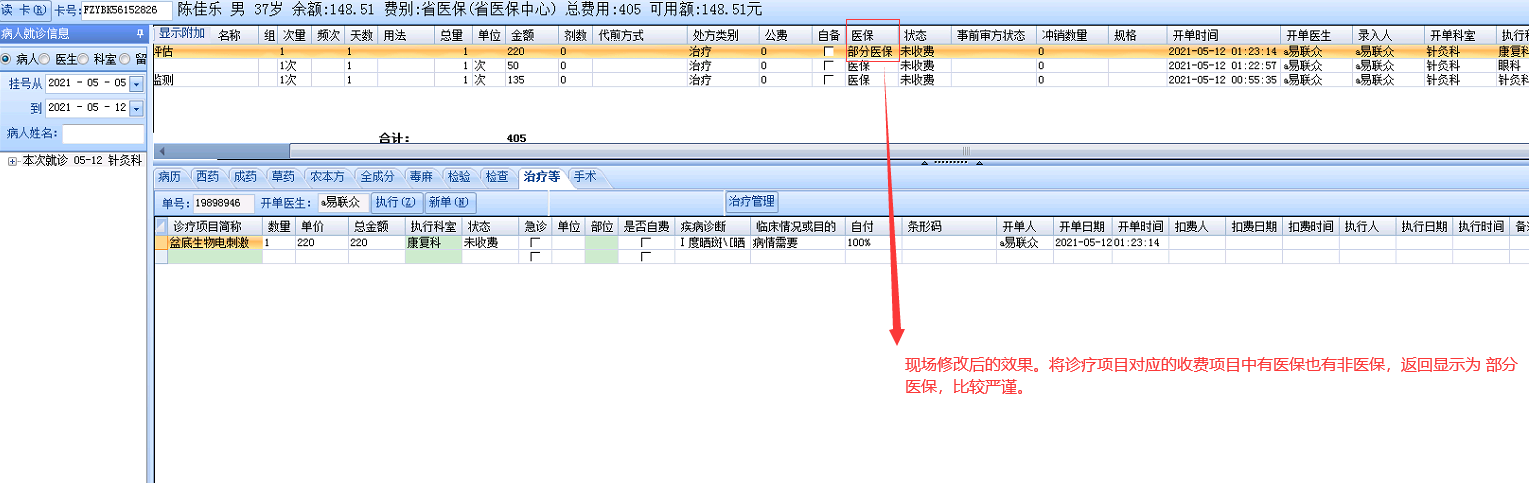Click the 医保 column header
Viewport: 1529px width, 483px height.
click(x=871, y=35)
